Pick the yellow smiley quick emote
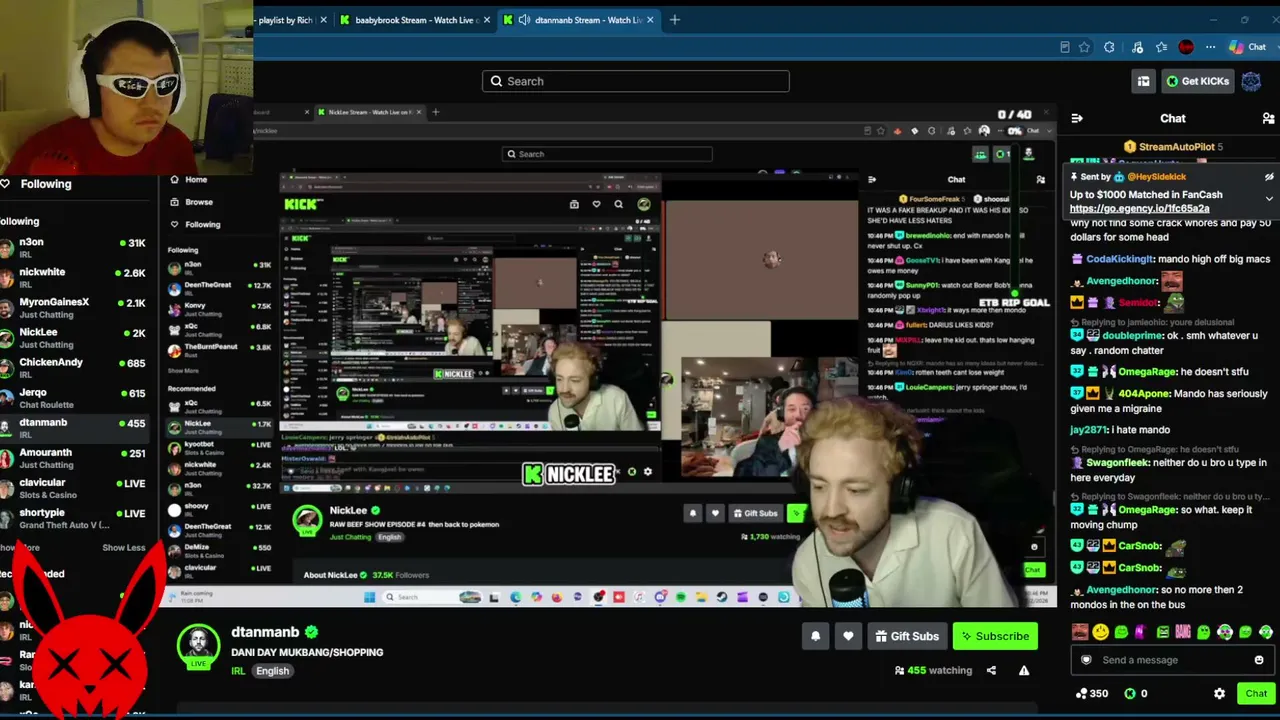The height and width of the screenshot is (720, 1280). click(1101, 632)
